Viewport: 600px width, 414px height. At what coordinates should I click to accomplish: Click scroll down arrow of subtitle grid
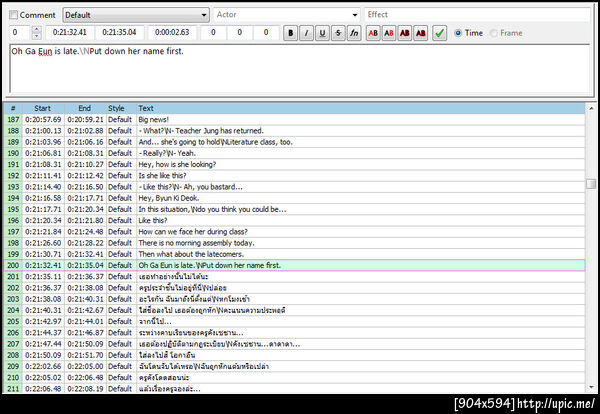(591, 388)
